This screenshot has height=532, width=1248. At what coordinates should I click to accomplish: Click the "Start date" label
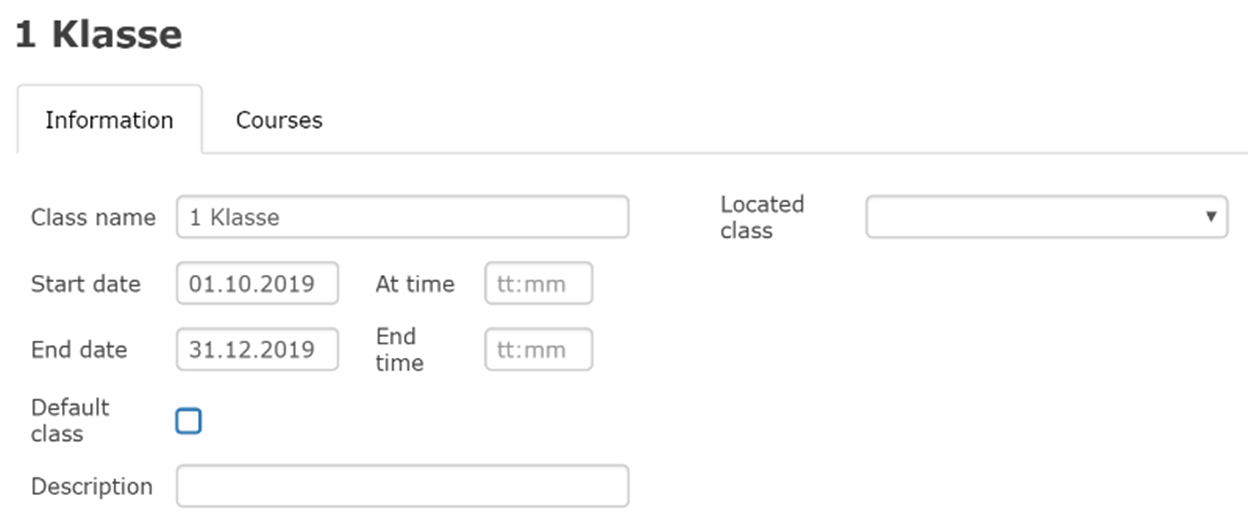click(x=86, y=284)
